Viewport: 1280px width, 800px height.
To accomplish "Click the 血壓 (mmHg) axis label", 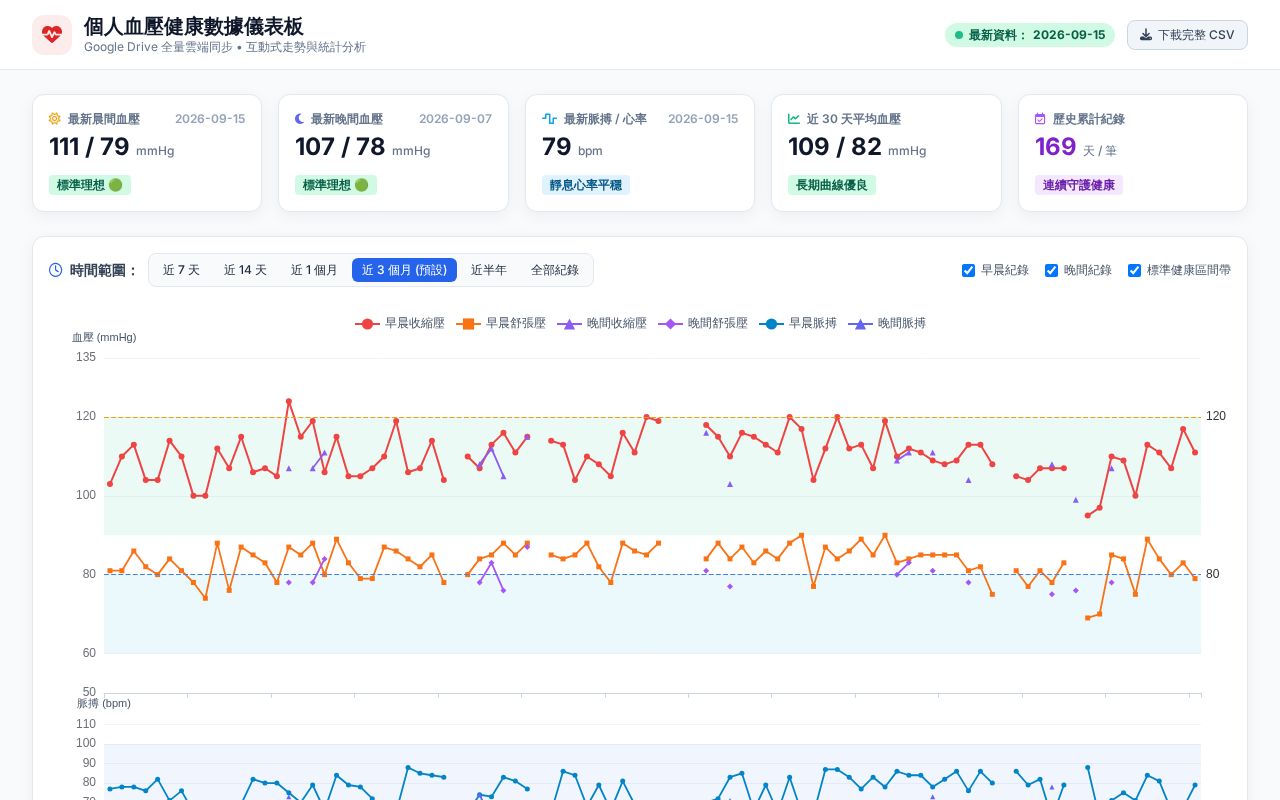I will pyautogui.click(x=104, y=338).
